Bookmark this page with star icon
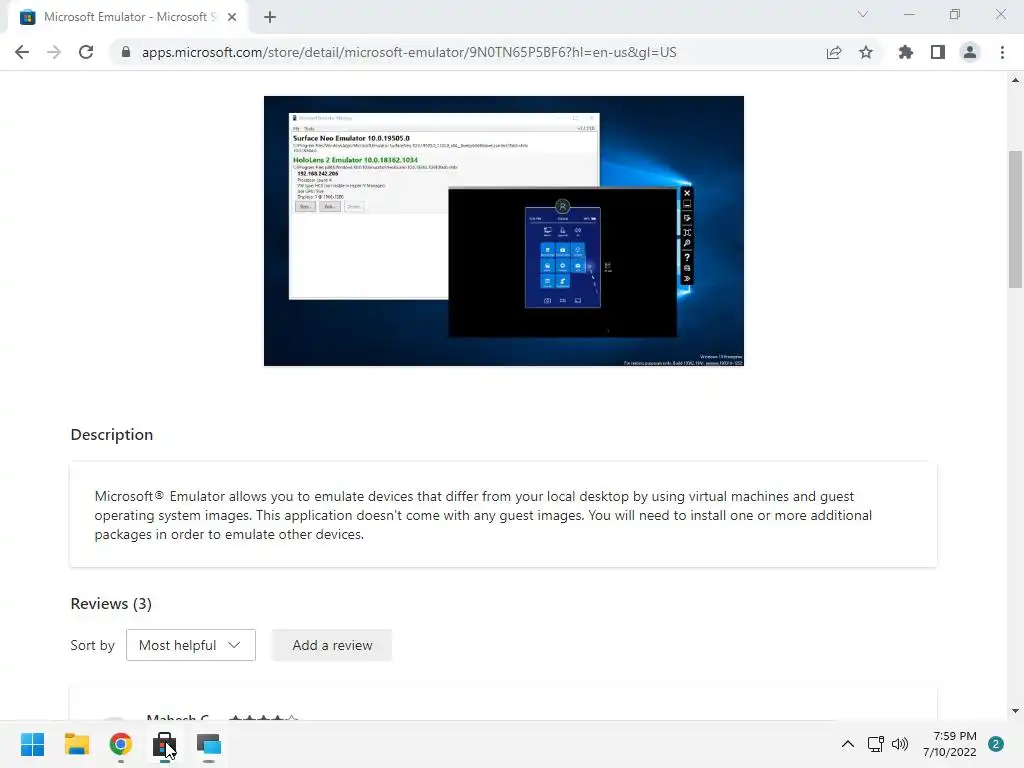 pyautogui.click(x=866, y=52)
